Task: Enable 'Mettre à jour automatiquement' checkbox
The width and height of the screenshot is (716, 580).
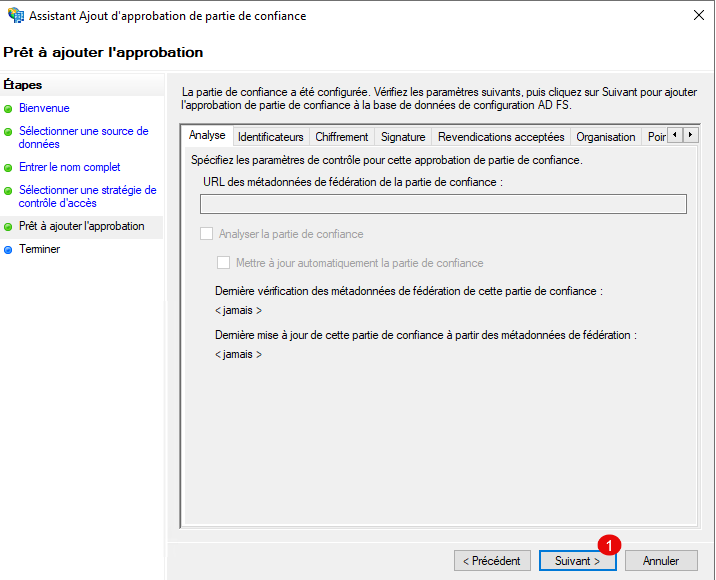Action: coord(224,263)
